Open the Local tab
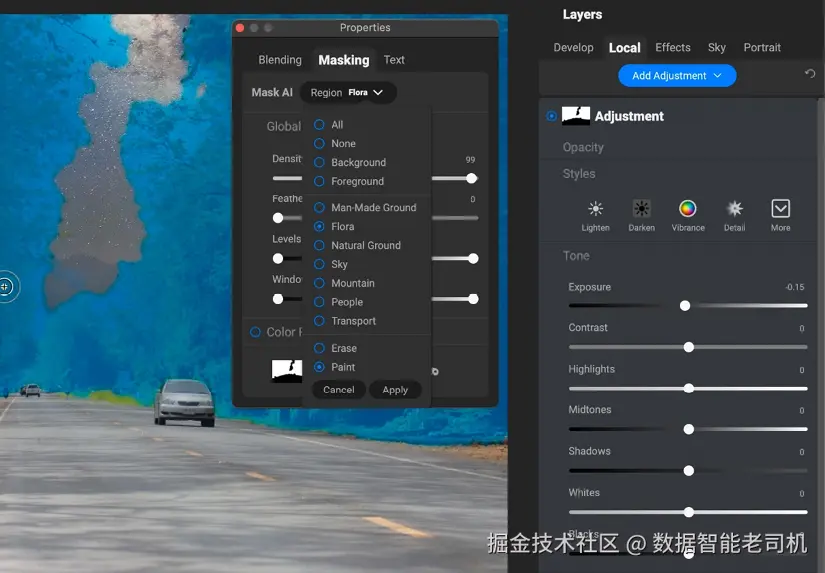This screenshot has height=573, width=825. coord(625,48)
